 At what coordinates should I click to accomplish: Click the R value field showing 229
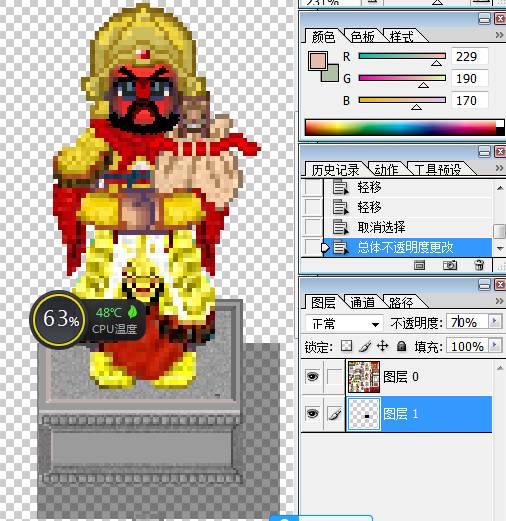470,56
